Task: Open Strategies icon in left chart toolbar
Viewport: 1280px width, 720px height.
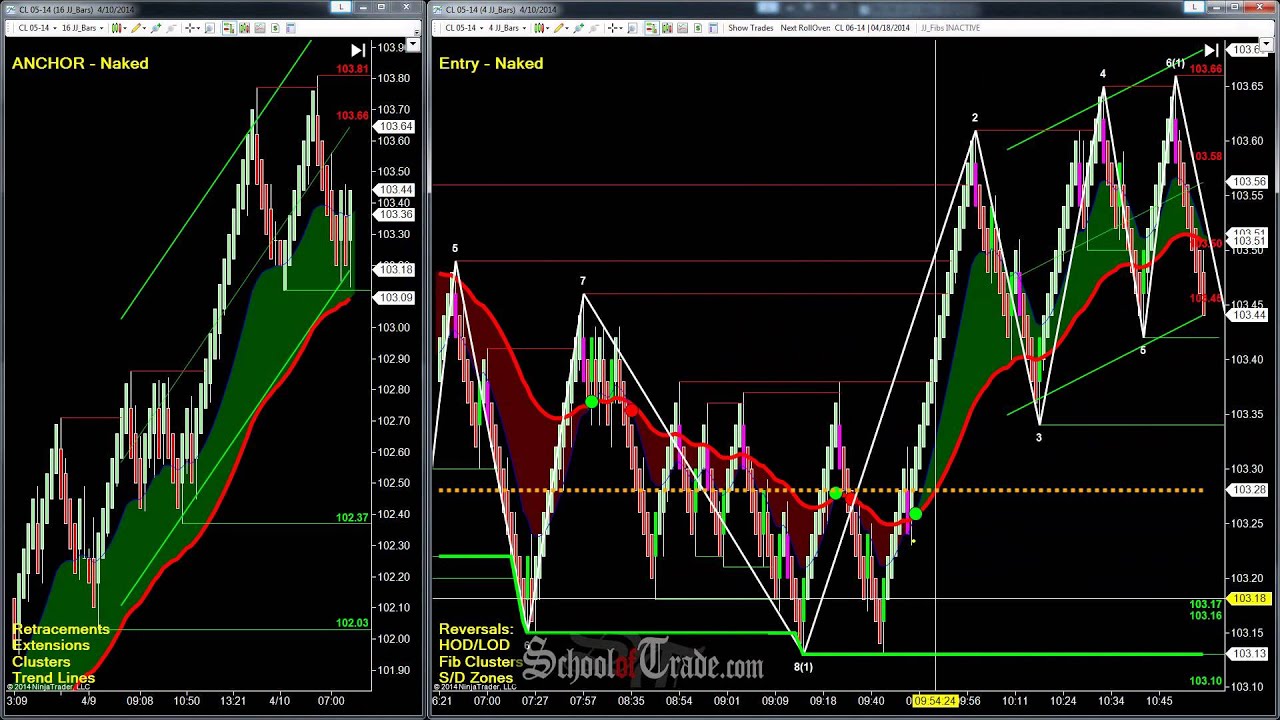Action: 275,28
